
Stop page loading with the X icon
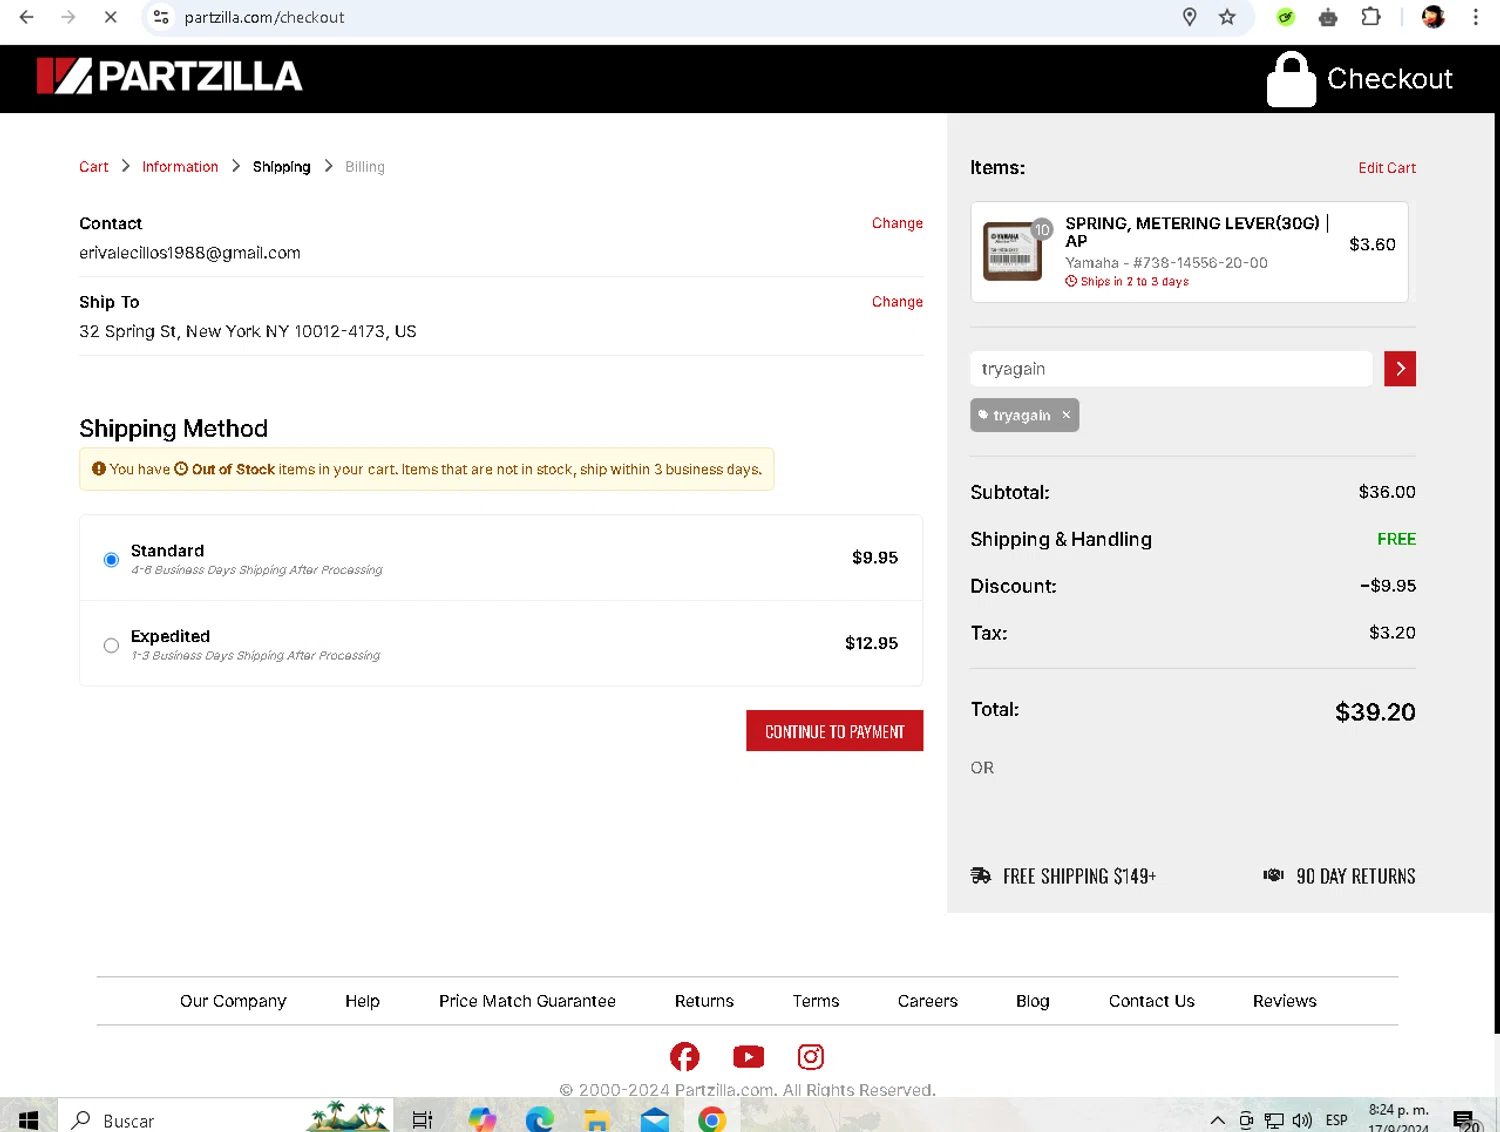pos(111,17)
